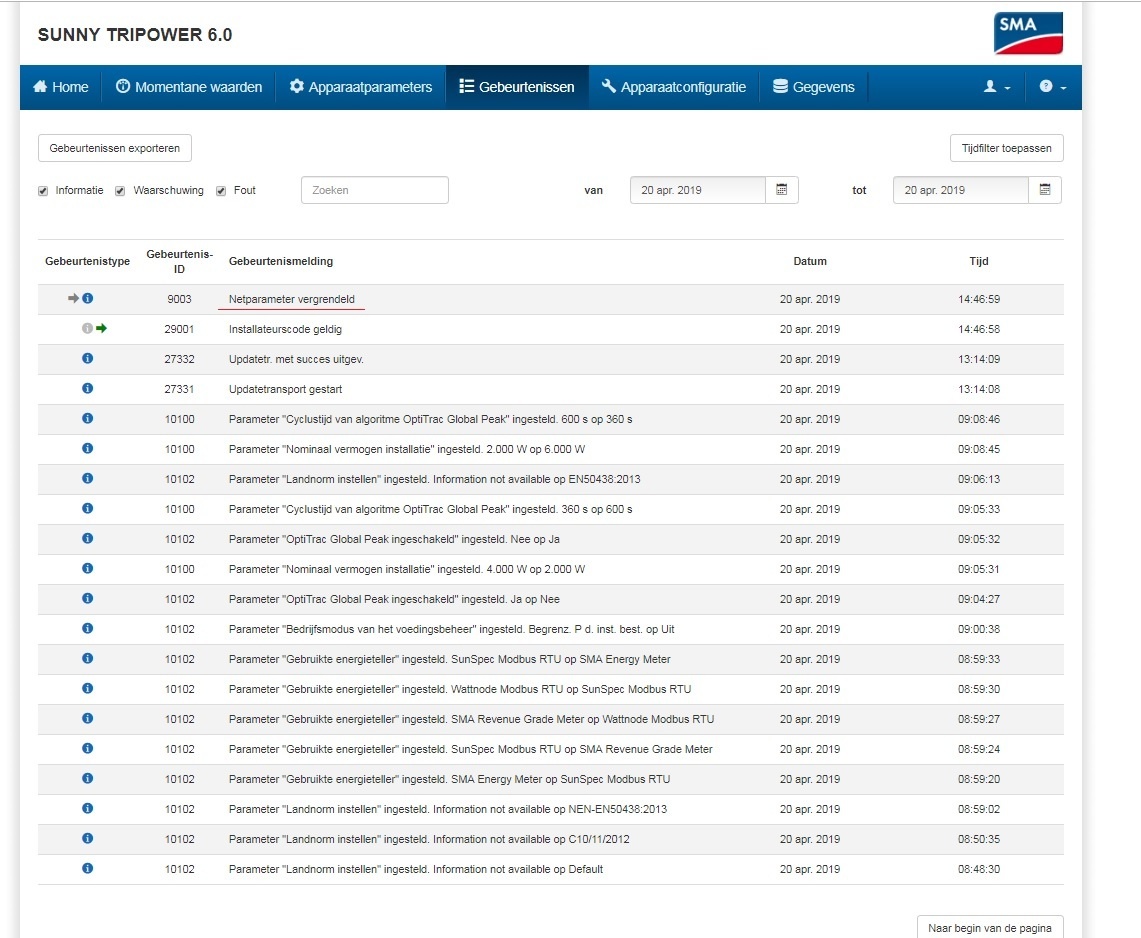Click the Tijd column header
Image resolution: width=1141 pixels, height=938 pixels.
979,261
